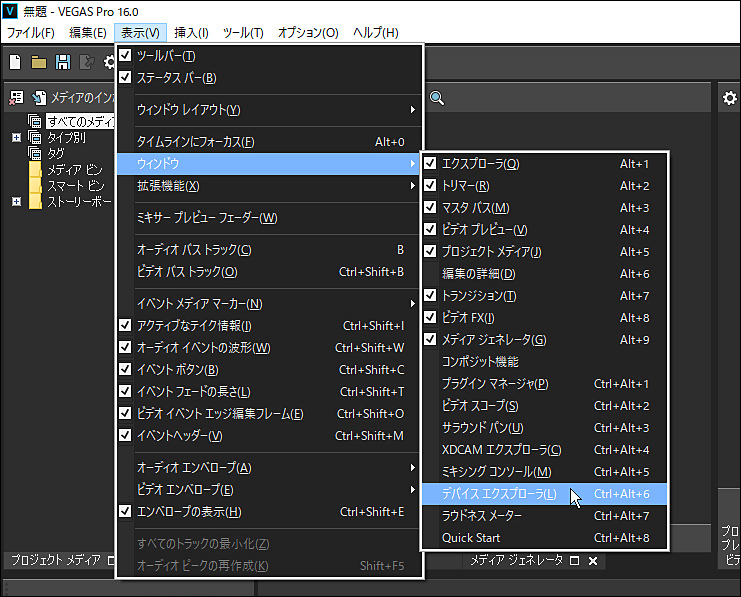Click the Save floppy disk icon

(x=62, y=62)
